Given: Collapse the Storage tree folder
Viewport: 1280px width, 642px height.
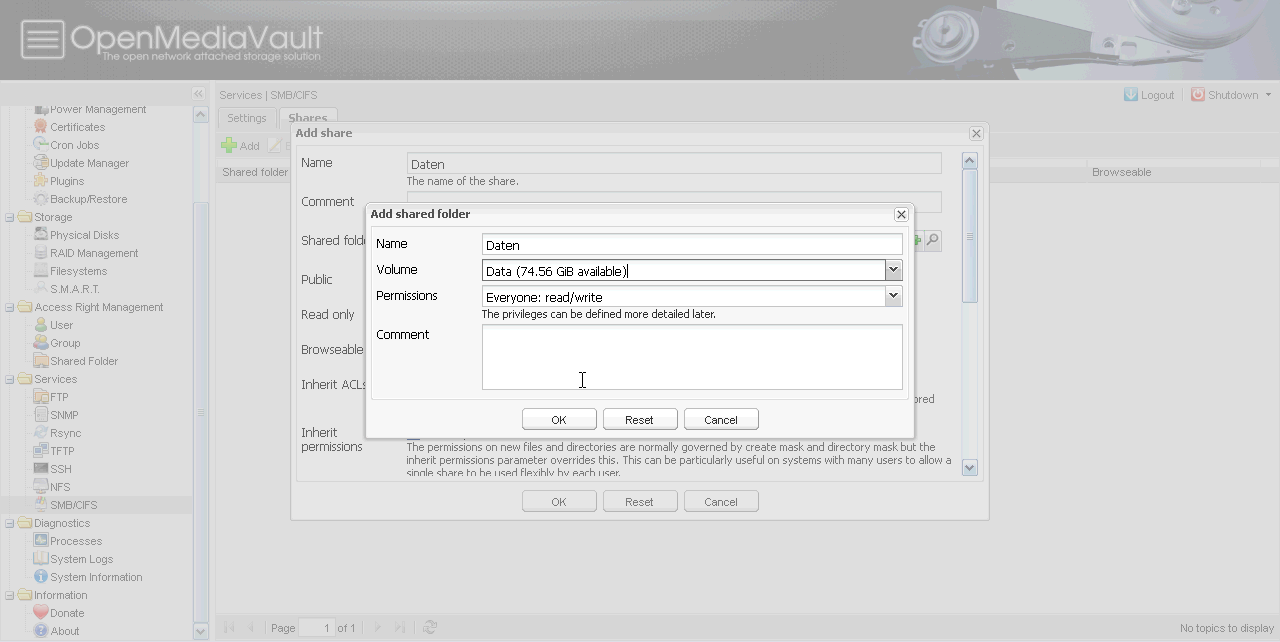Looking at the screenshot, I should 10,217.
